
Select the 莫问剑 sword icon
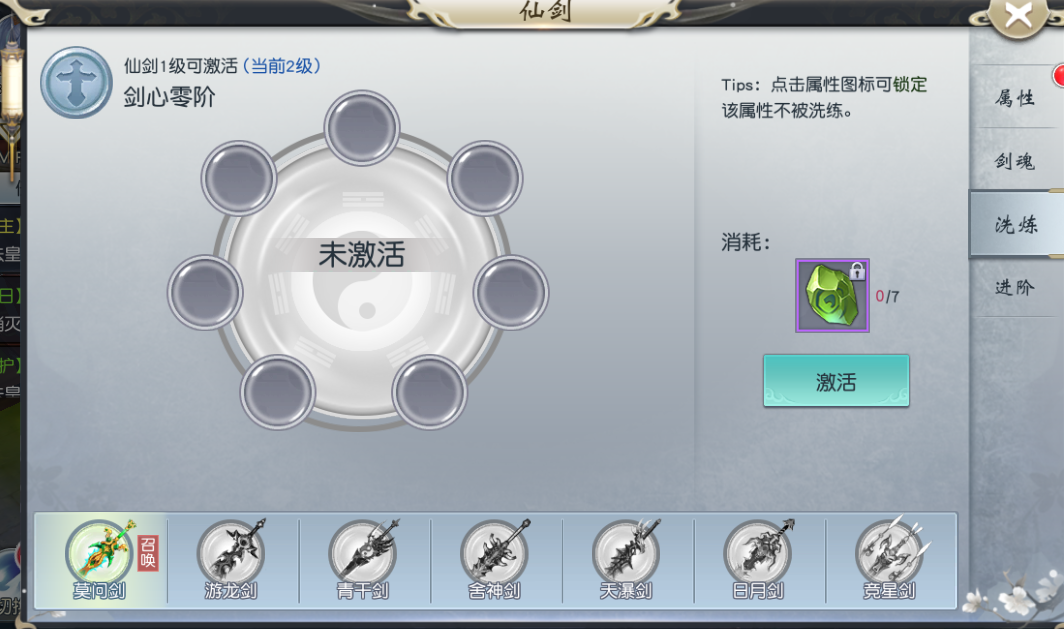(99, 554)
